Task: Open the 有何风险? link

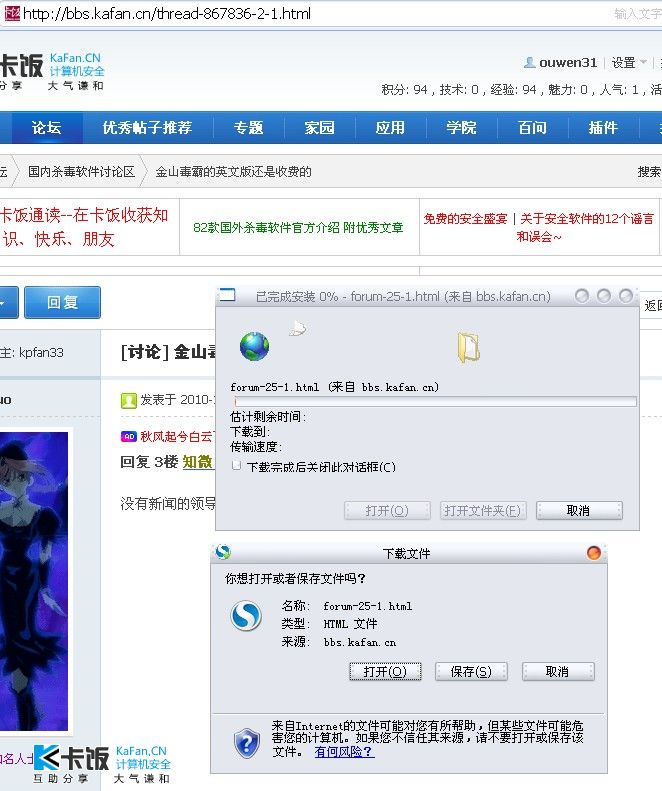Action: [344, 752]
